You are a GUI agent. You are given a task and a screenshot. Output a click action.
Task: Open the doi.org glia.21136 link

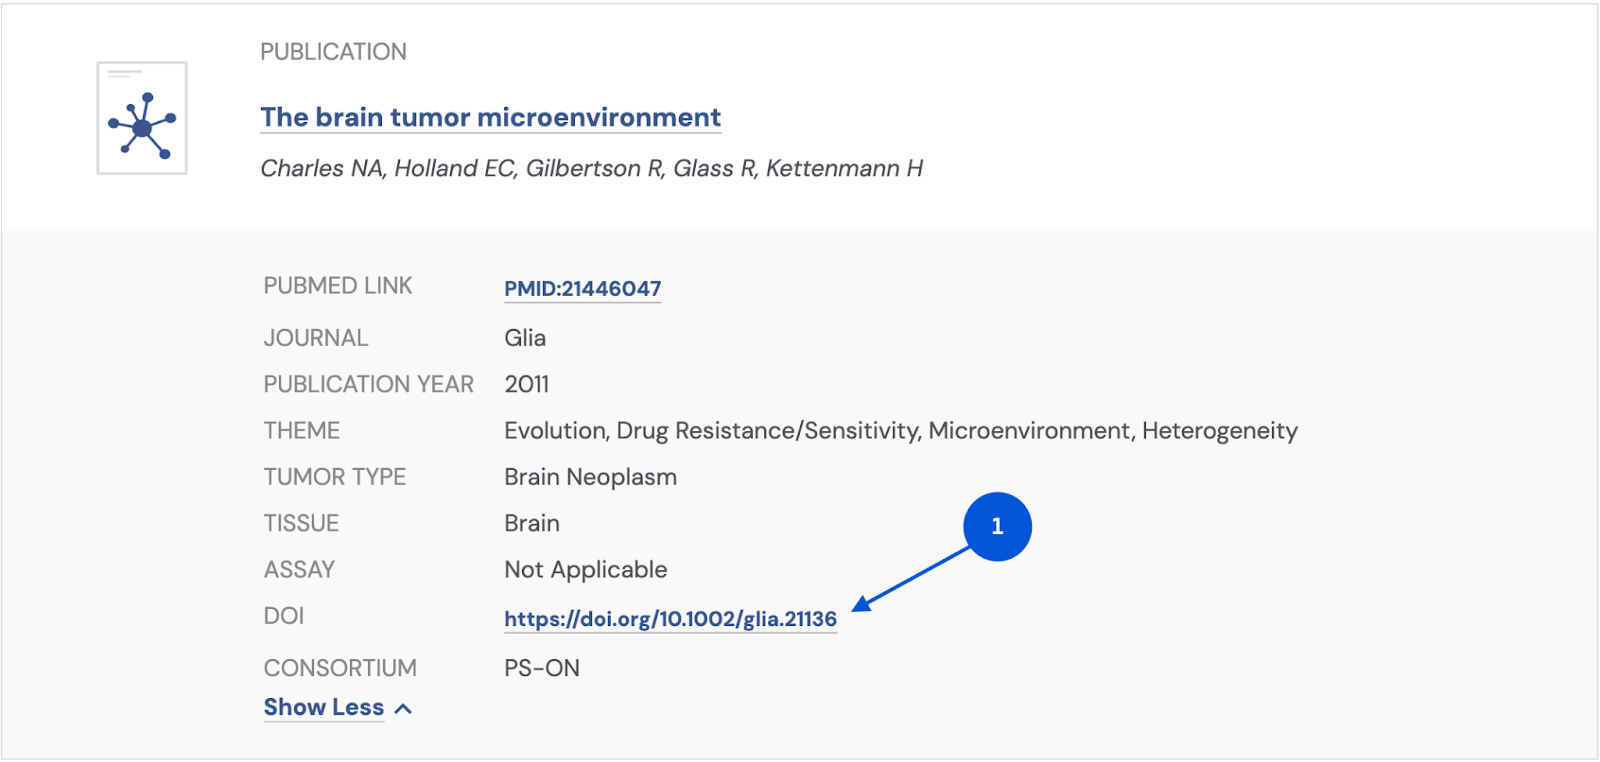tap(670, 619)
